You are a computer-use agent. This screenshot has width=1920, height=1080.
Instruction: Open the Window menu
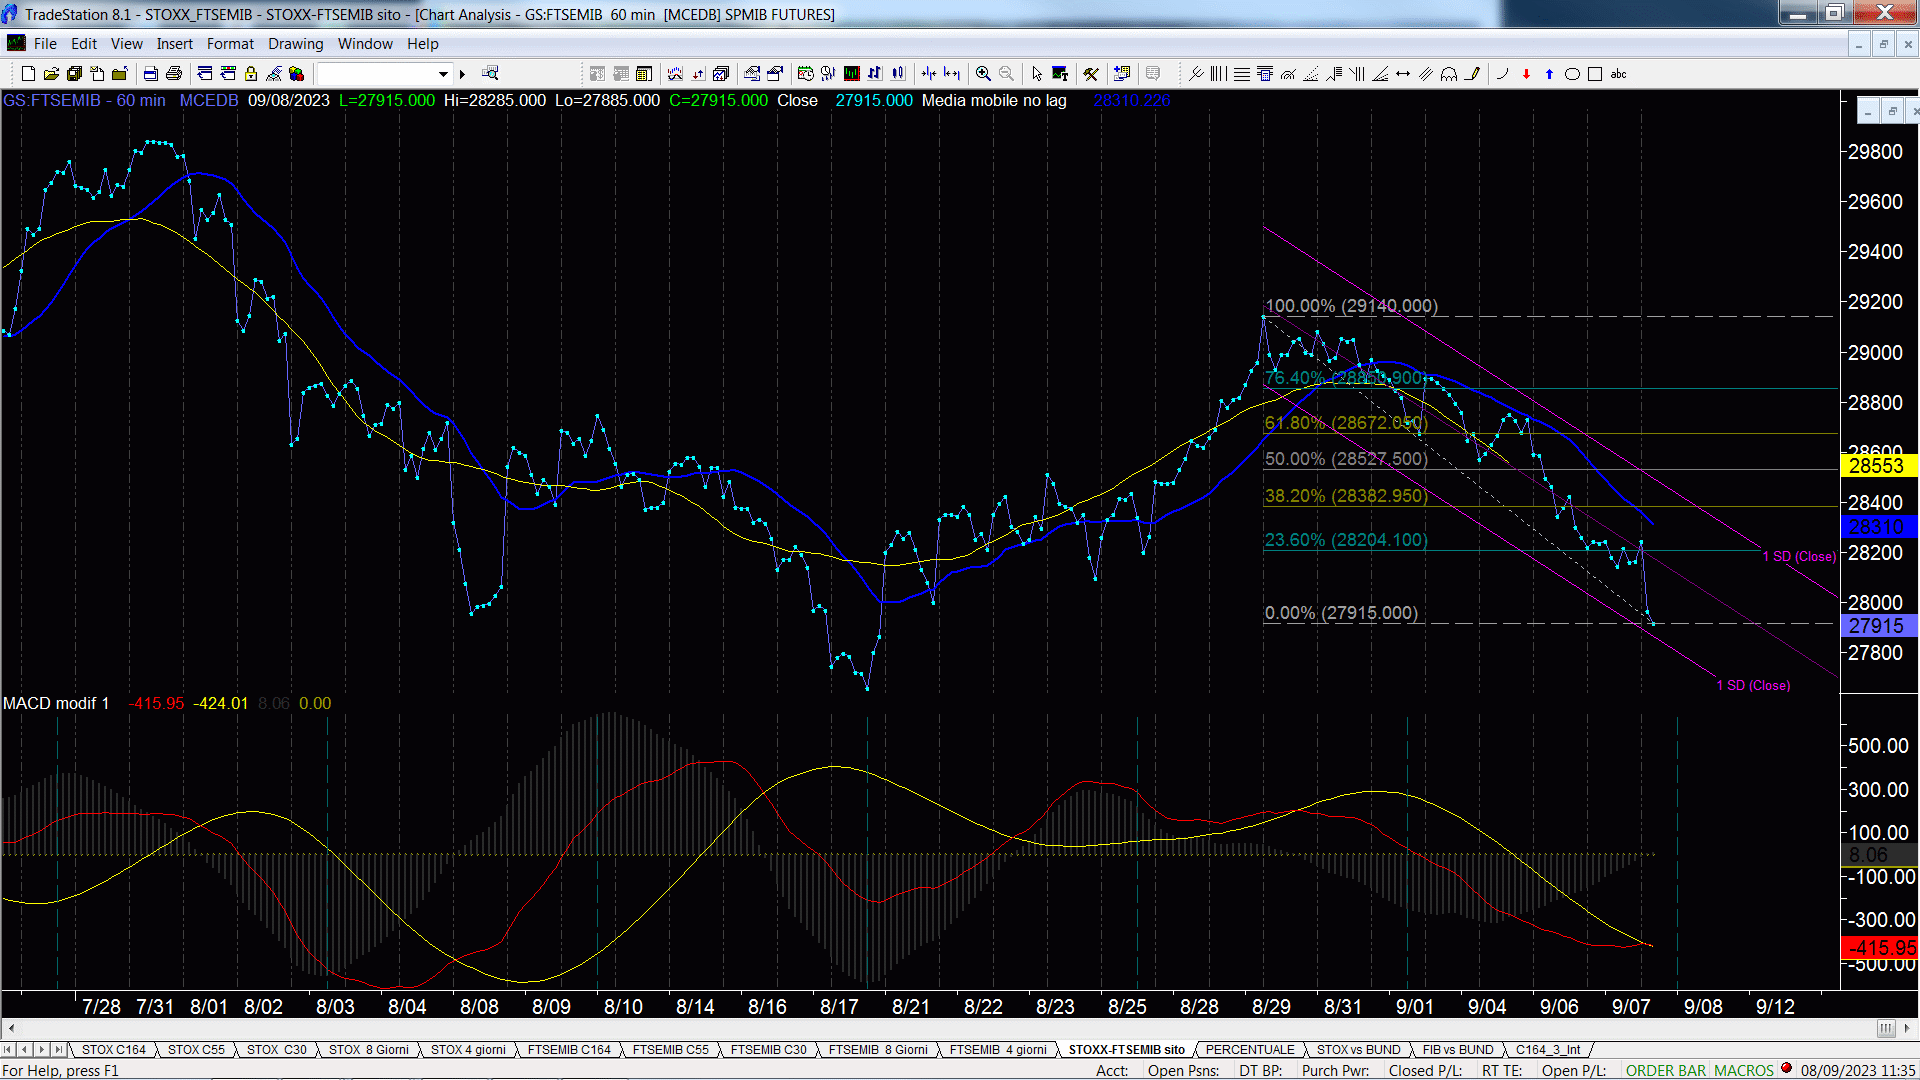pyautogui.click(x=365, y=44)
